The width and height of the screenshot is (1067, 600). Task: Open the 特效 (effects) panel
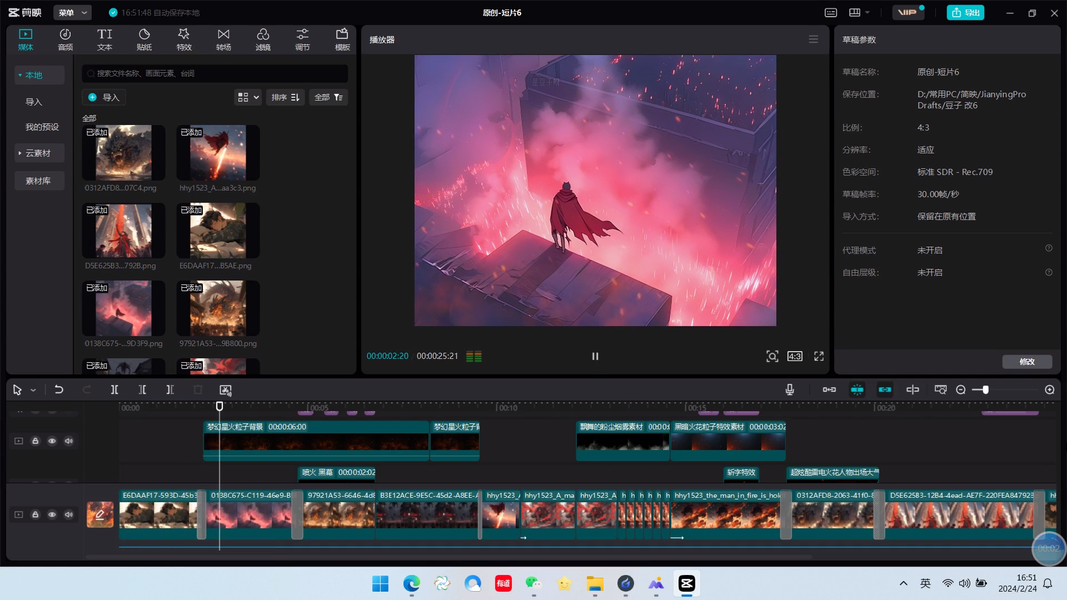pyautogui.click(x=184, y=39)
